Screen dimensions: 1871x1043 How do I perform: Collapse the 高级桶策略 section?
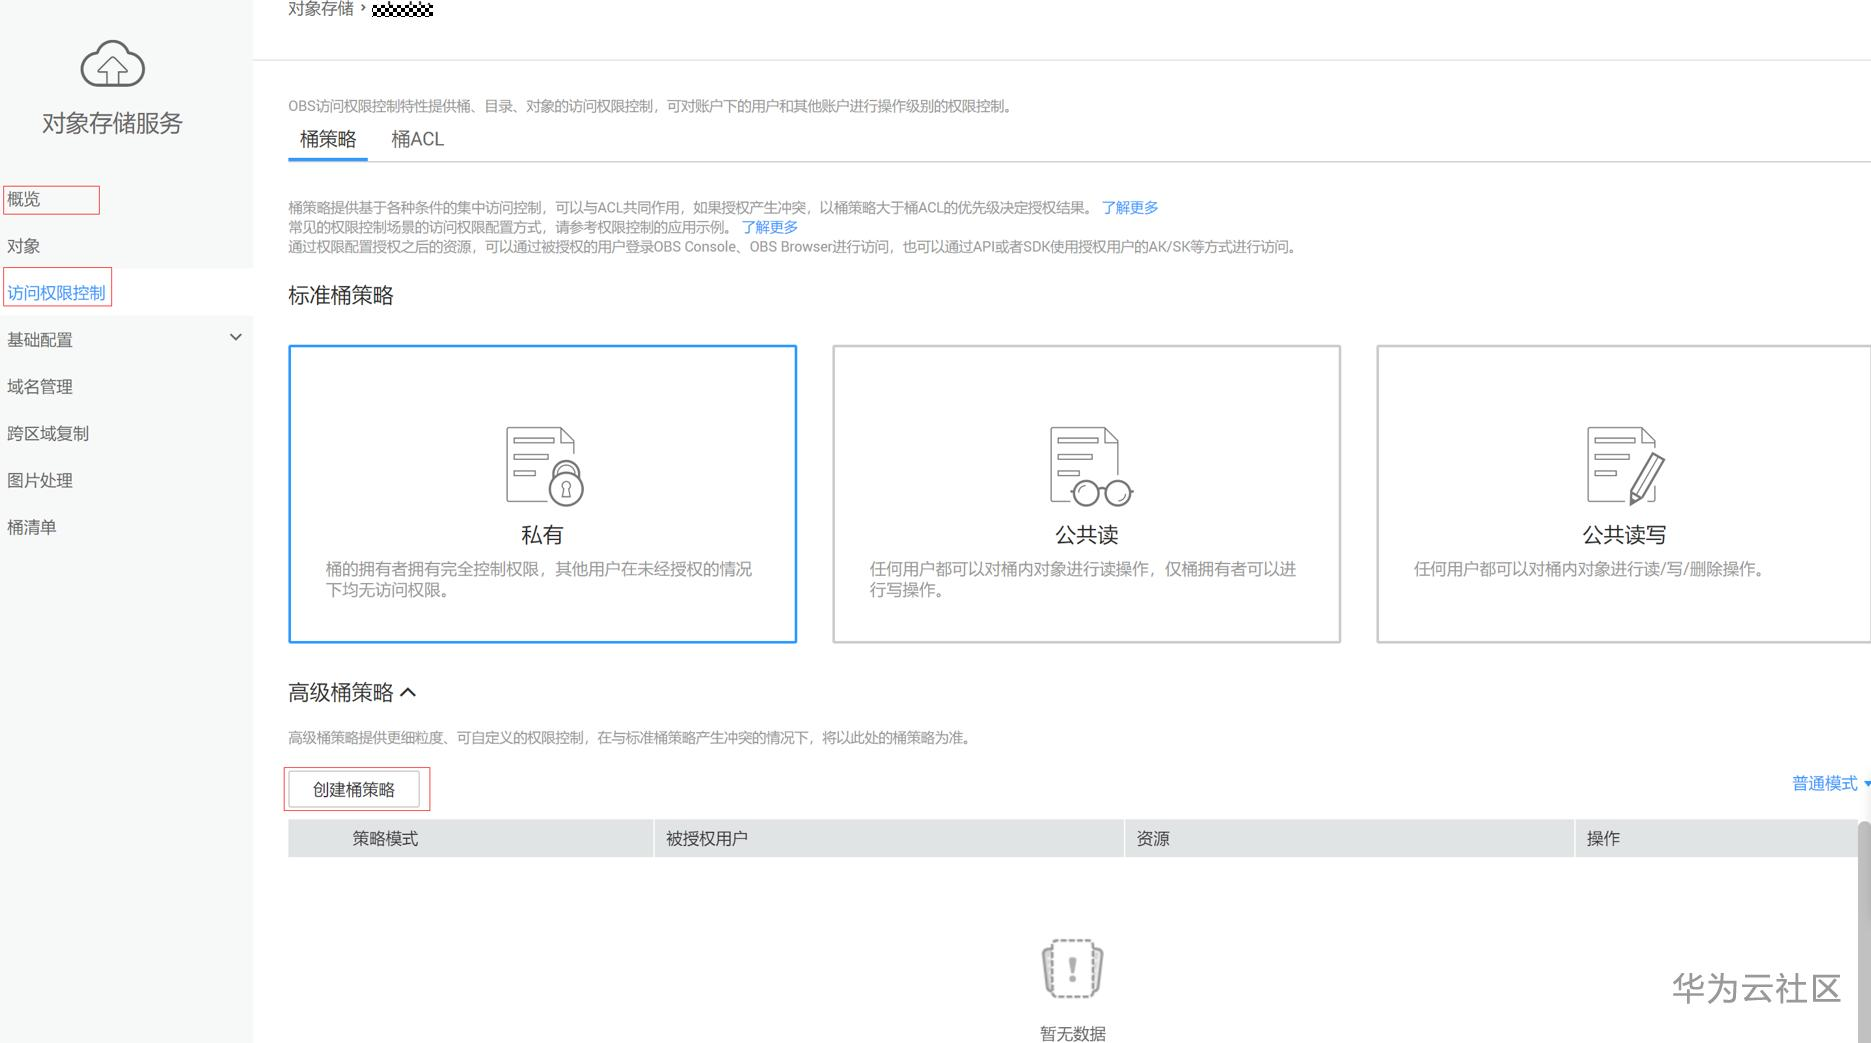tap(408, 692)
